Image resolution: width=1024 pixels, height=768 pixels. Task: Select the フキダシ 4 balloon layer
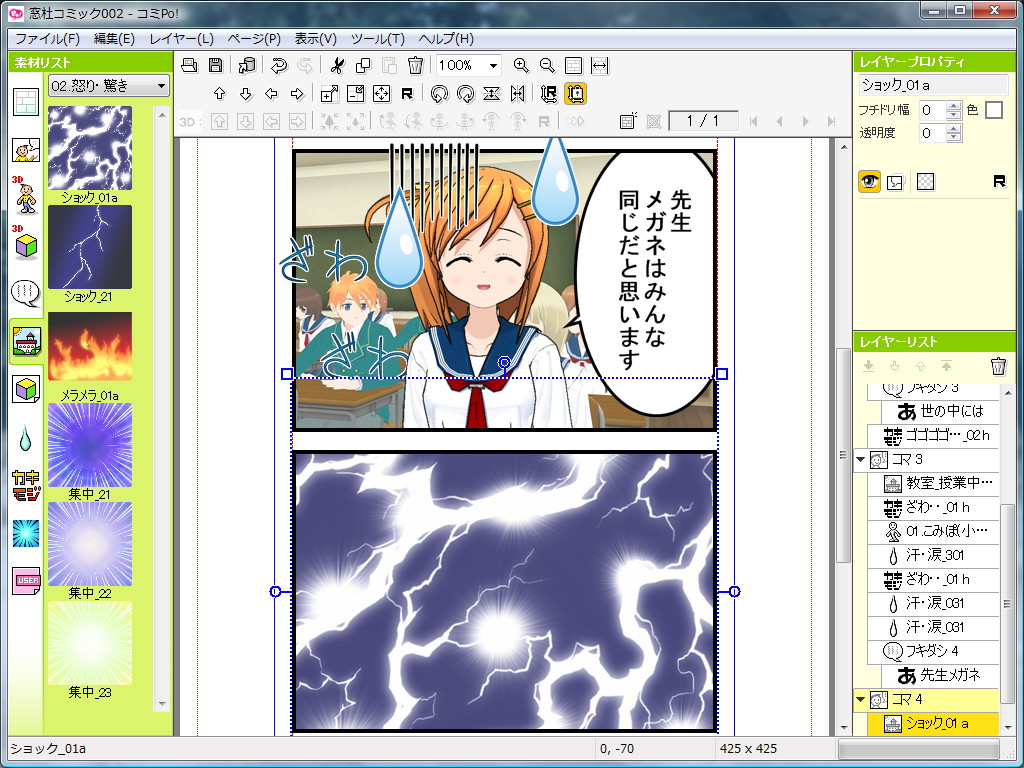coord(933,651)
